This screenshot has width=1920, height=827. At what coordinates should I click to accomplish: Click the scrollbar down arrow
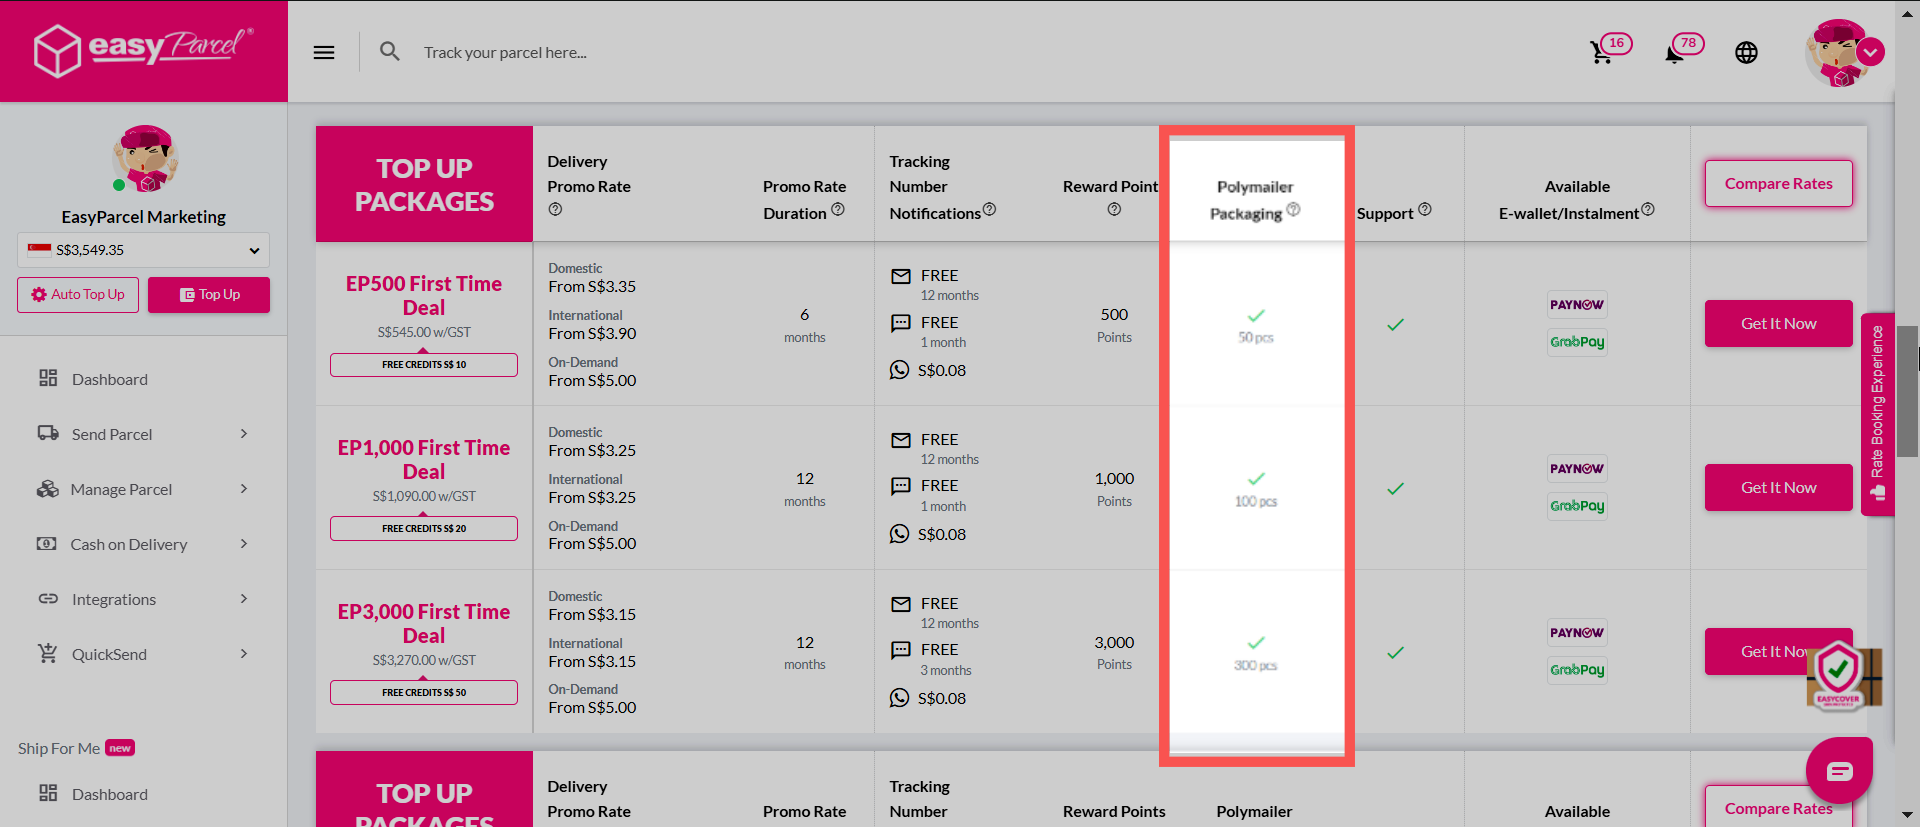[x=1907, y=816]
